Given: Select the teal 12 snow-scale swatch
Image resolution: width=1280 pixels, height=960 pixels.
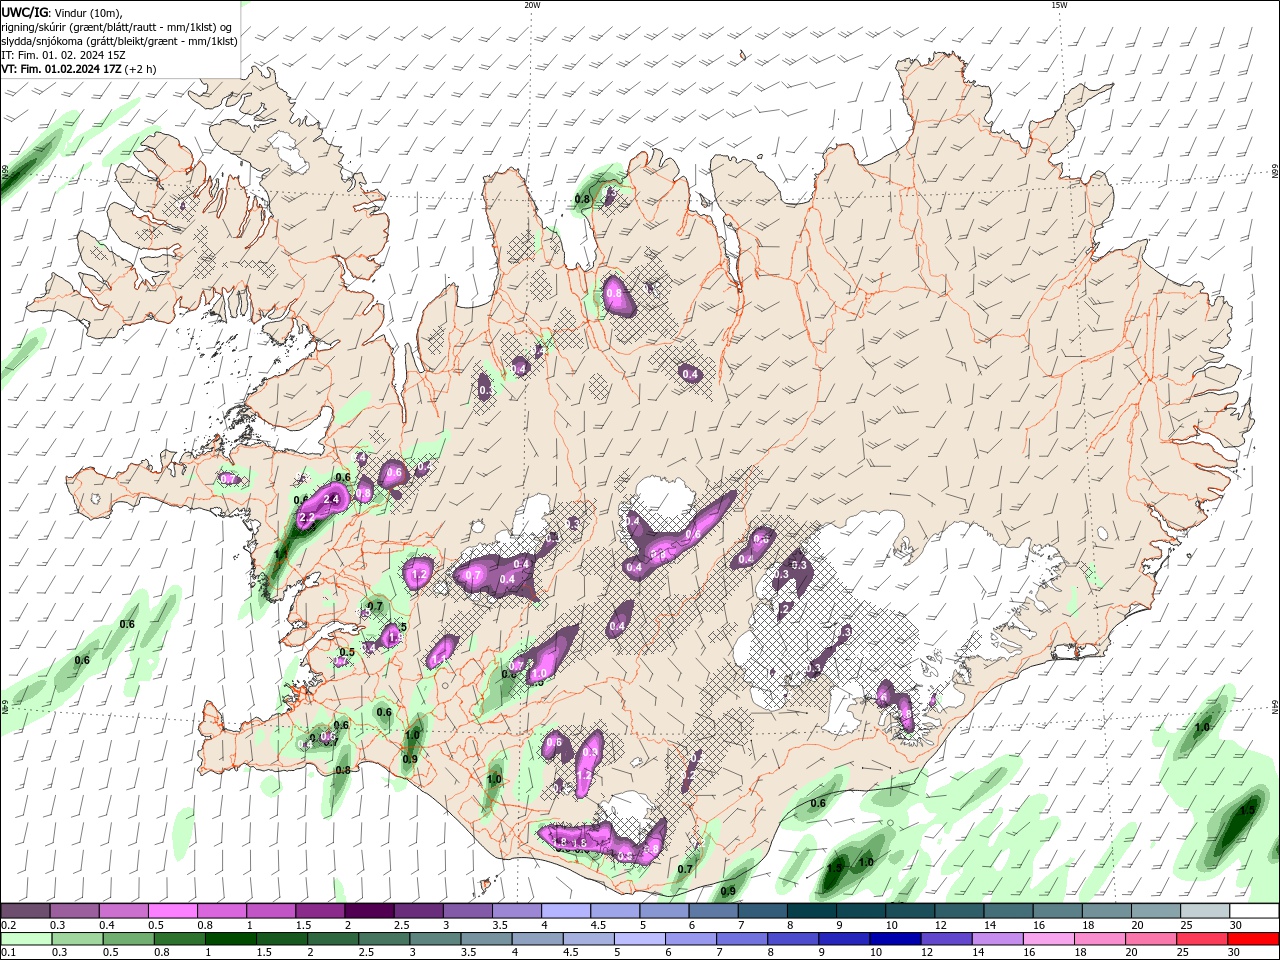Looking at the screenshot, I should (960, 911).
